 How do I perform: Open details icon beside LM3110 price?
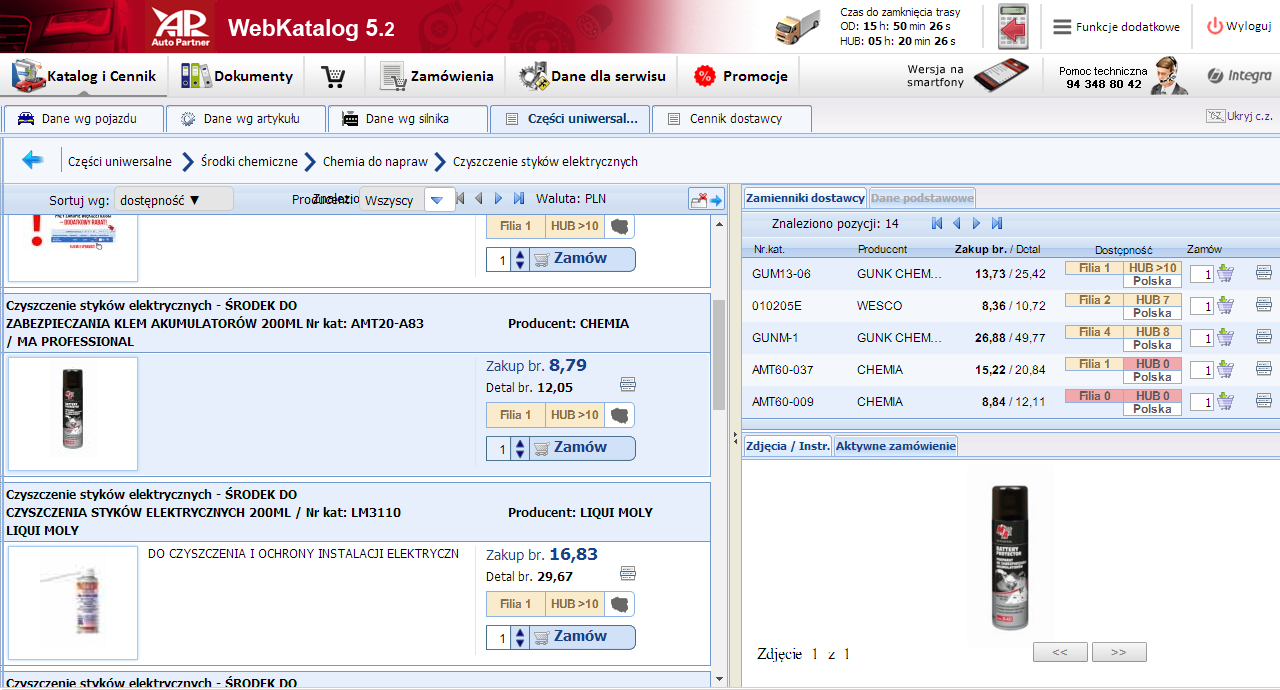pyautogui.click(x=628, y=573)
